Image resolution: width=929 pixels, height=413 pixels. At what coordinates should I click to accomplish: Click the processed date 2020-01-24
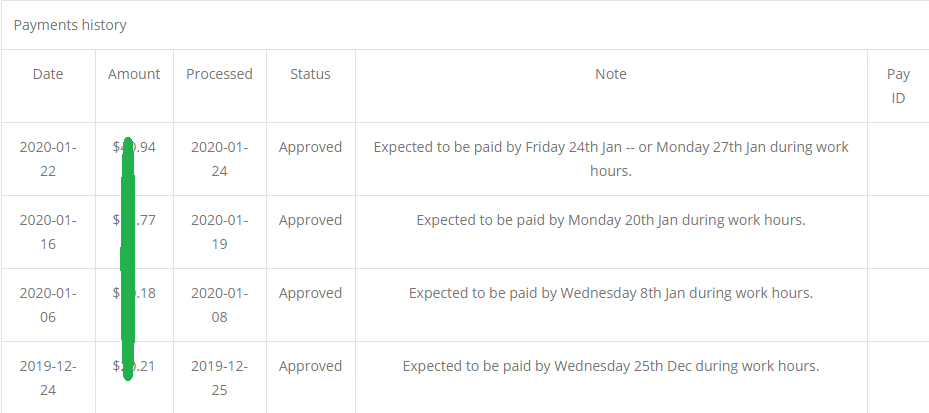219,159
